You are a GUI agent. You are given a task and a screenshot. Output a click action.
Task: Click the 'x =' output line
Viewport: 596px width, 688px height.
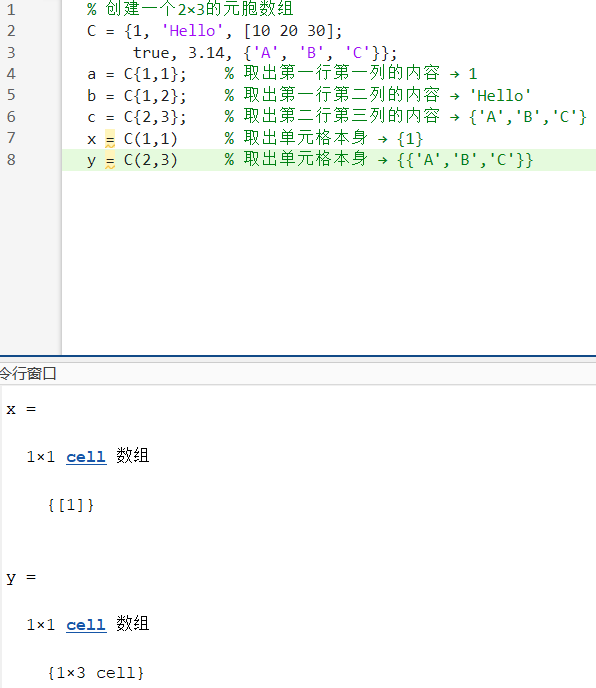tap(21, 409)
